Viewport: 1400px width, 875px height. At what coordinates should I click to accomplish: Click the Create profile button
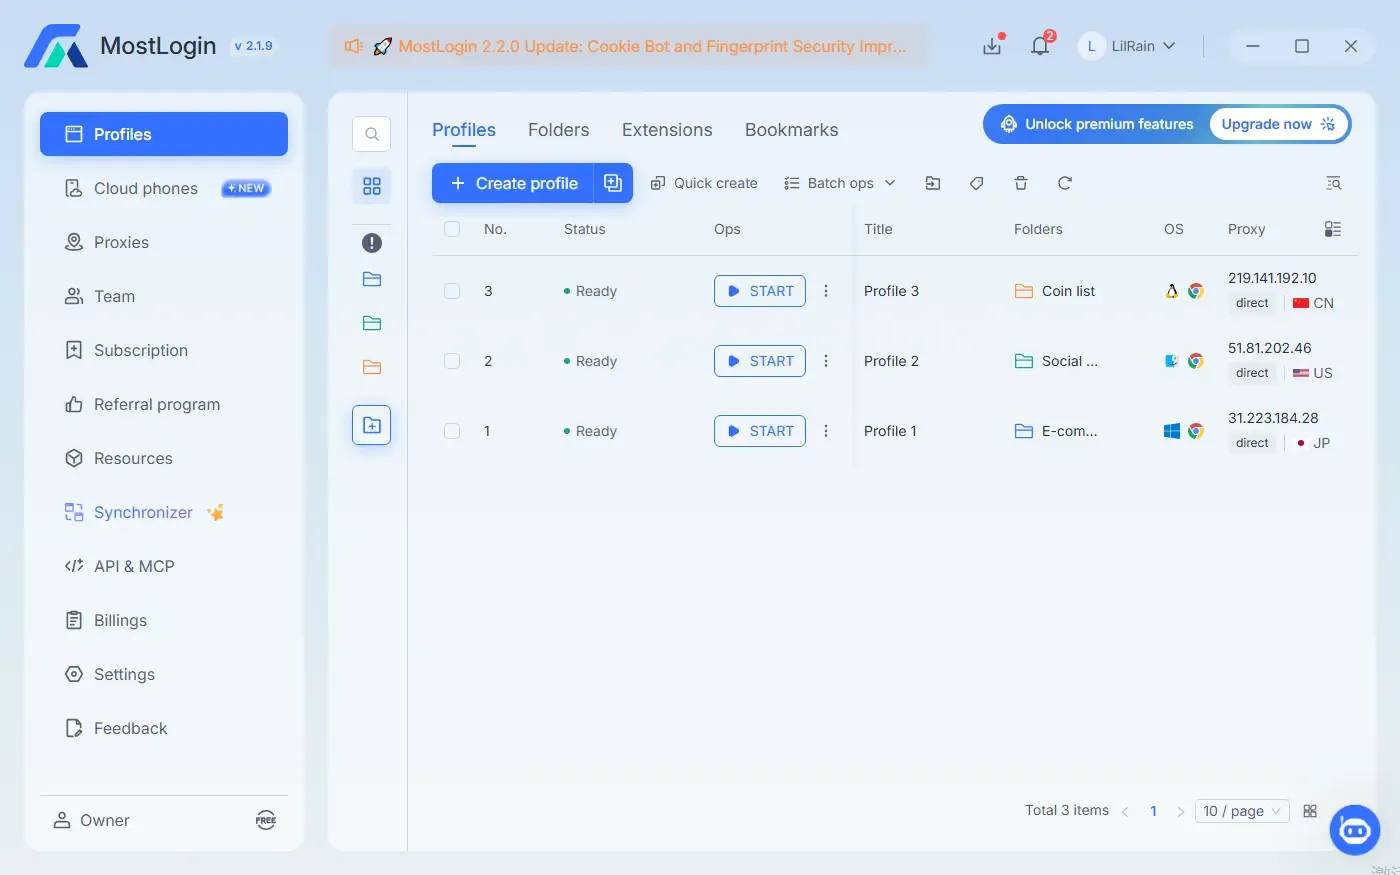pos(513,183)
